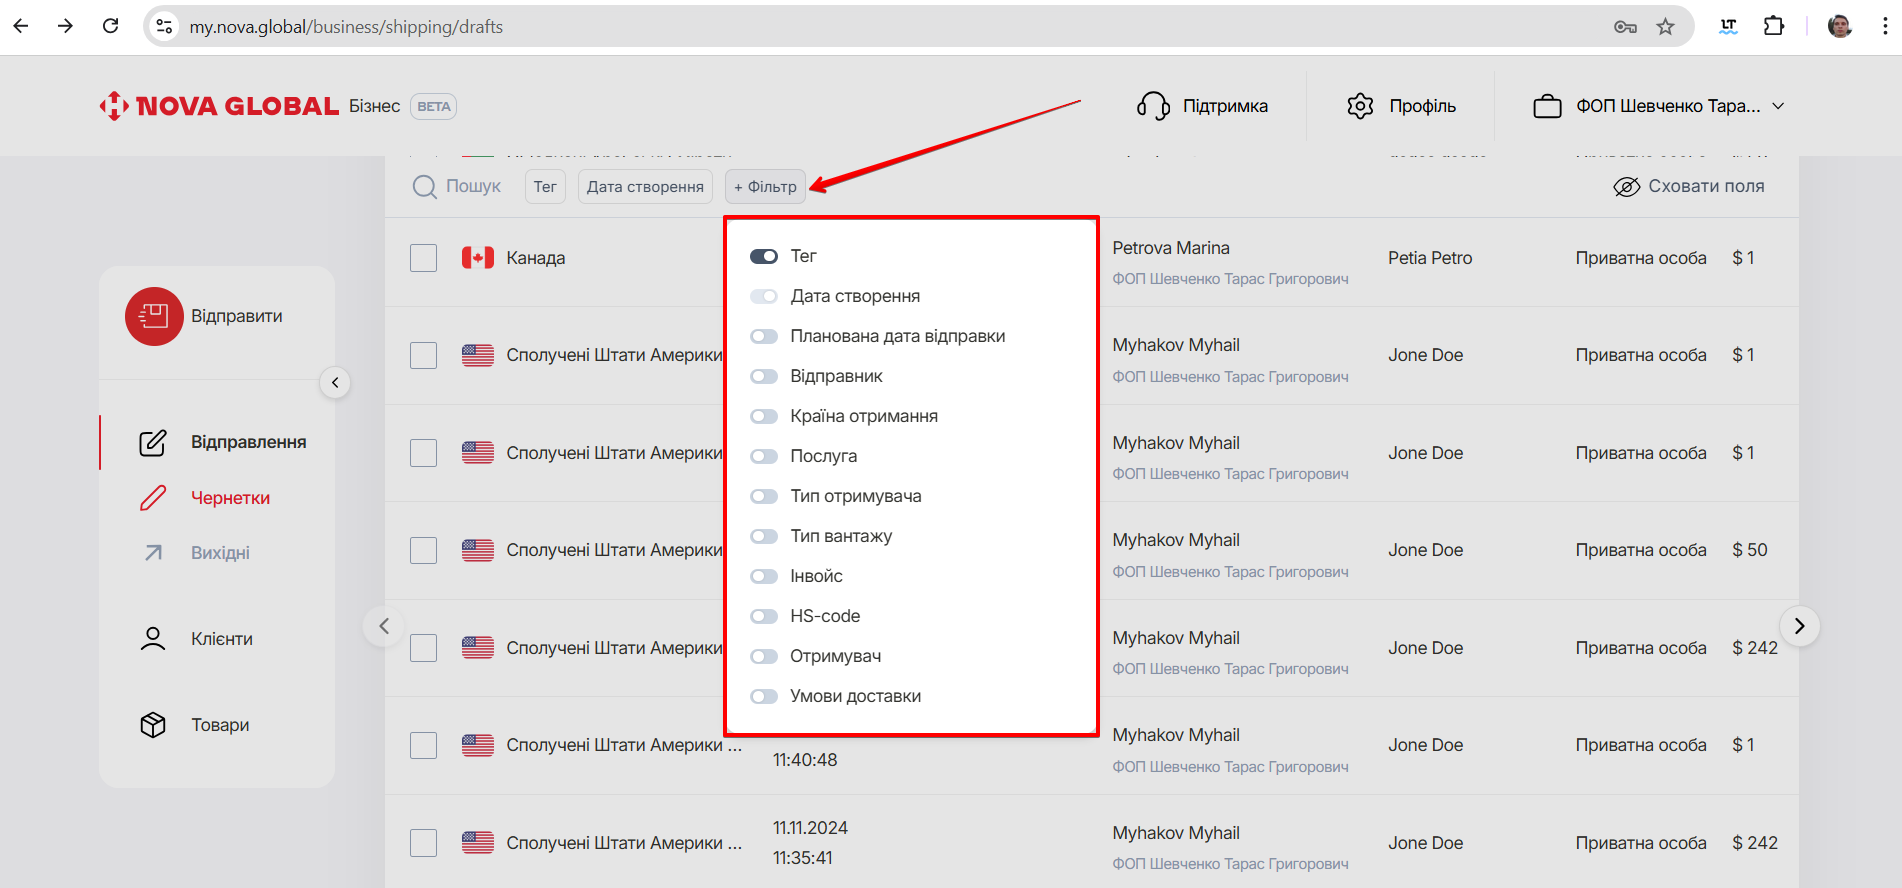Disable the Тег filter toggle
The image size is (1902, 888).
pos(764,256)
